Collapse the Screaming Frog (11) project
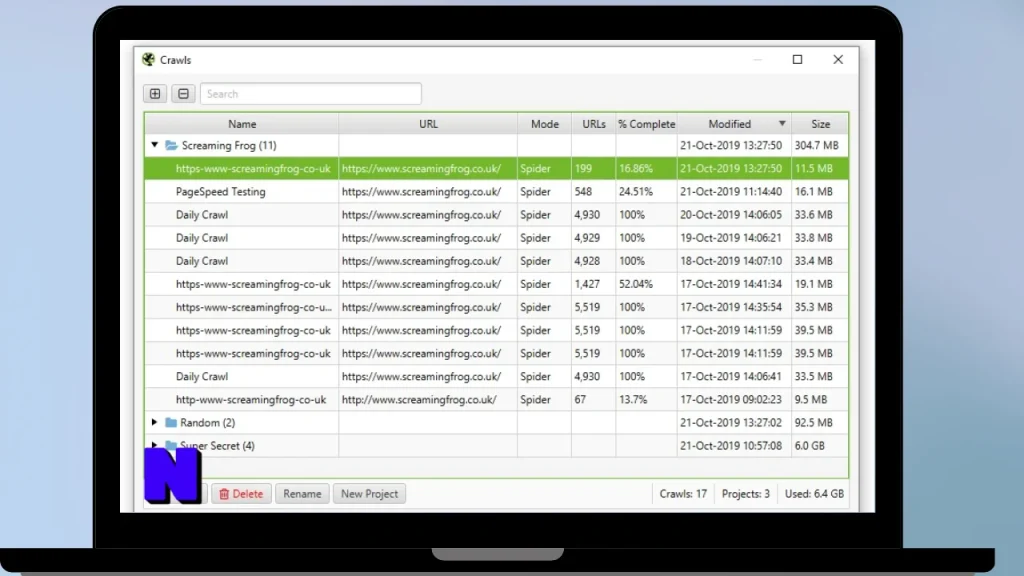The width and height of the screenshot is (1024, 576). pos(155,145)
